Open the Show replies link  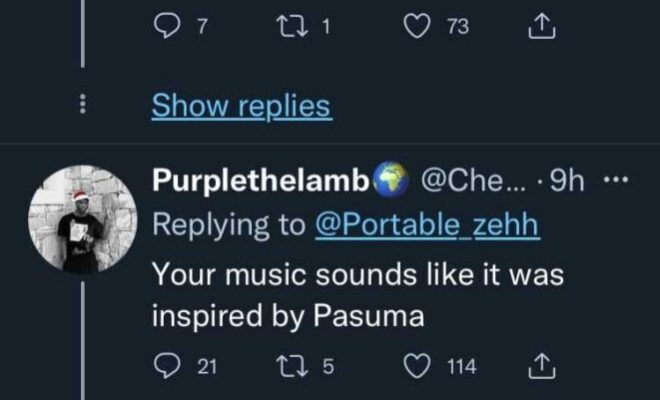point(240,105)
